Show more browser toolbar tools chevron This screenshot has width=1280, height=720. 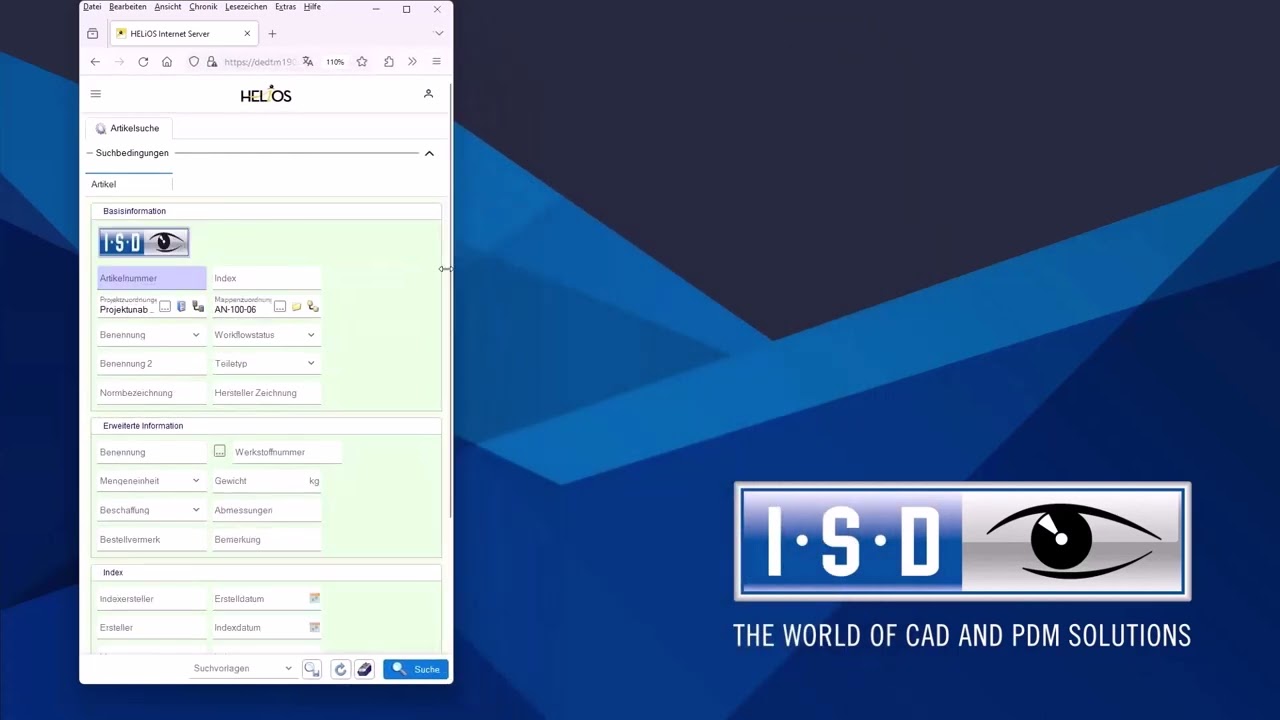(412, 62)
